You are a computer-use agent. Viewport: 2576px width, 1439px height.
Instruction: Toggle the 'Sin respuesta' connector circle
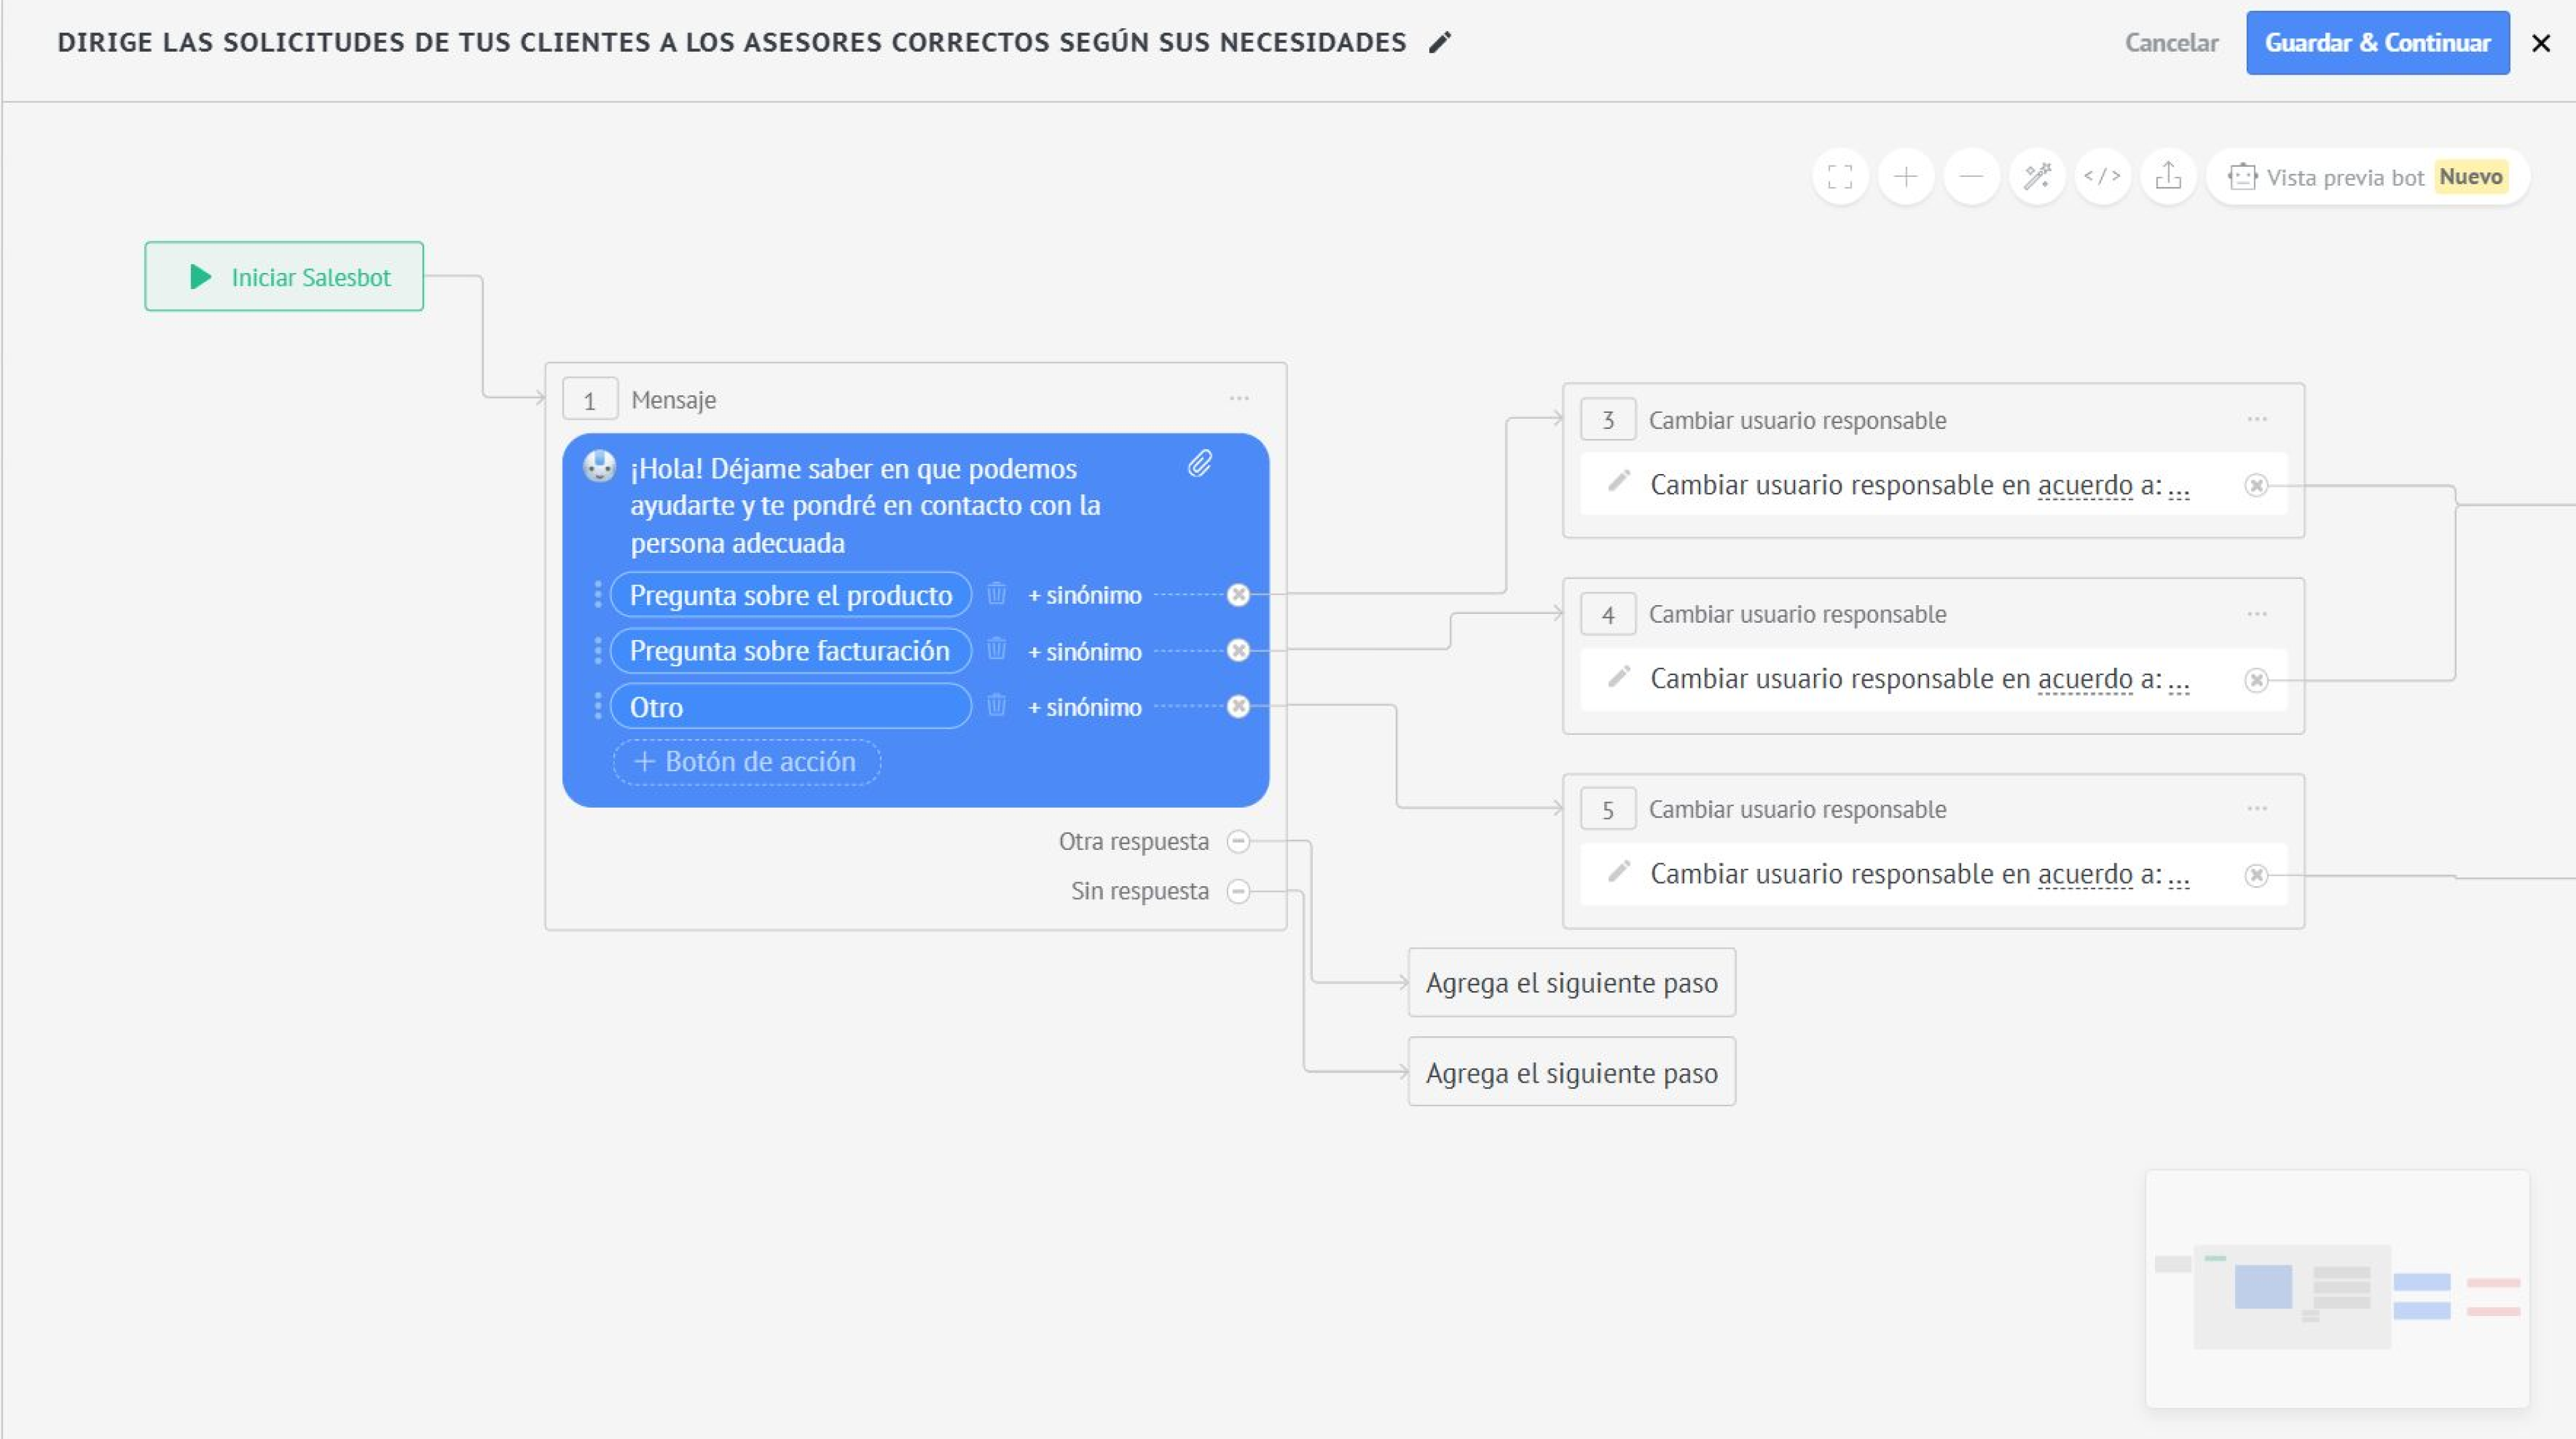click(x=1238, y=891)
